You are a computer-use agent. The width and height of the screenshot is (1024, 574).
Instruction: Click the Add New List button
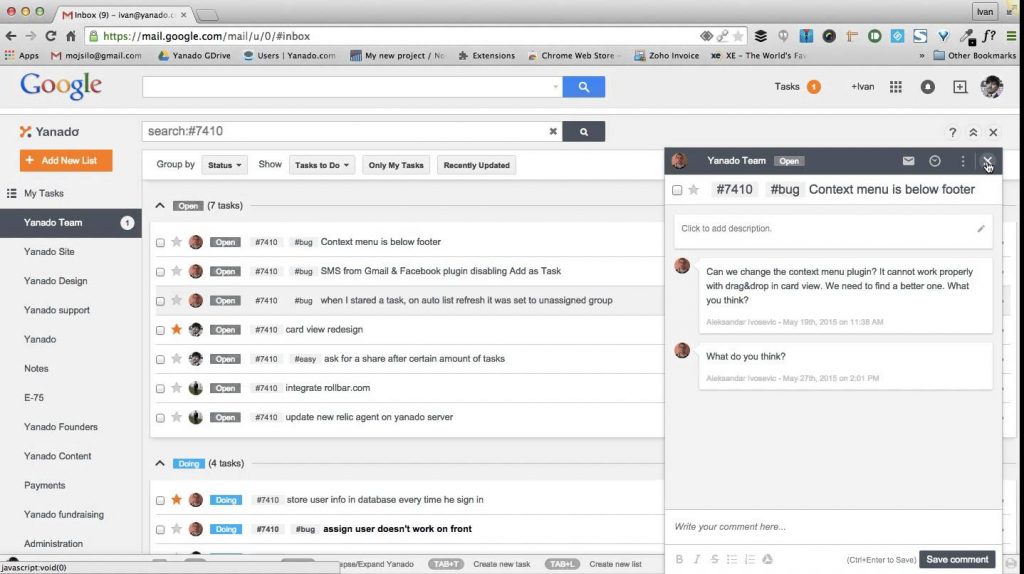click(x=66, y=161)
